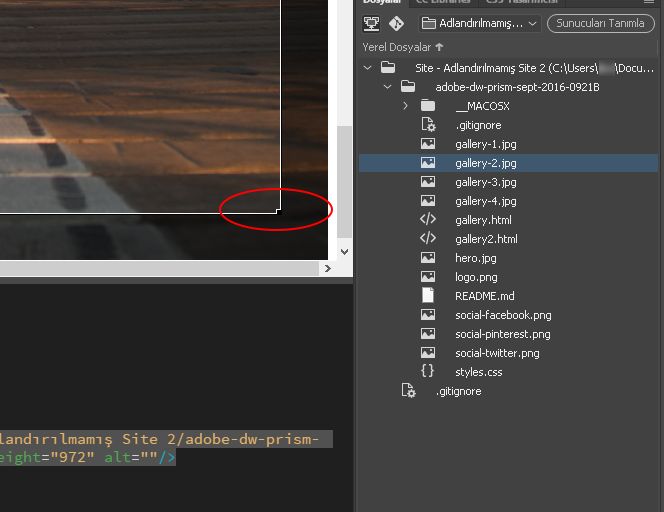Select README.md in the file tree
The width and height of the screenshot is (664, 512).
[485, 296]
